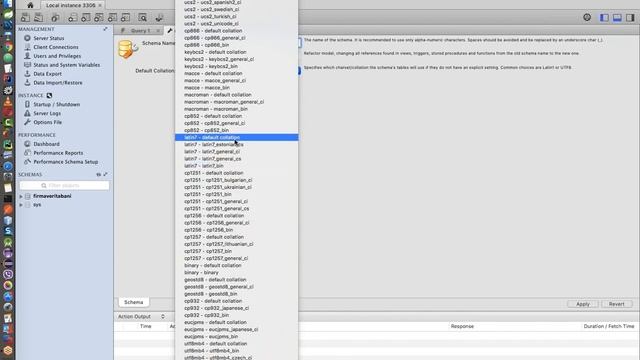Click the Options File wrench icon
The height and width of the screenshot is (360, 640).
27,122
